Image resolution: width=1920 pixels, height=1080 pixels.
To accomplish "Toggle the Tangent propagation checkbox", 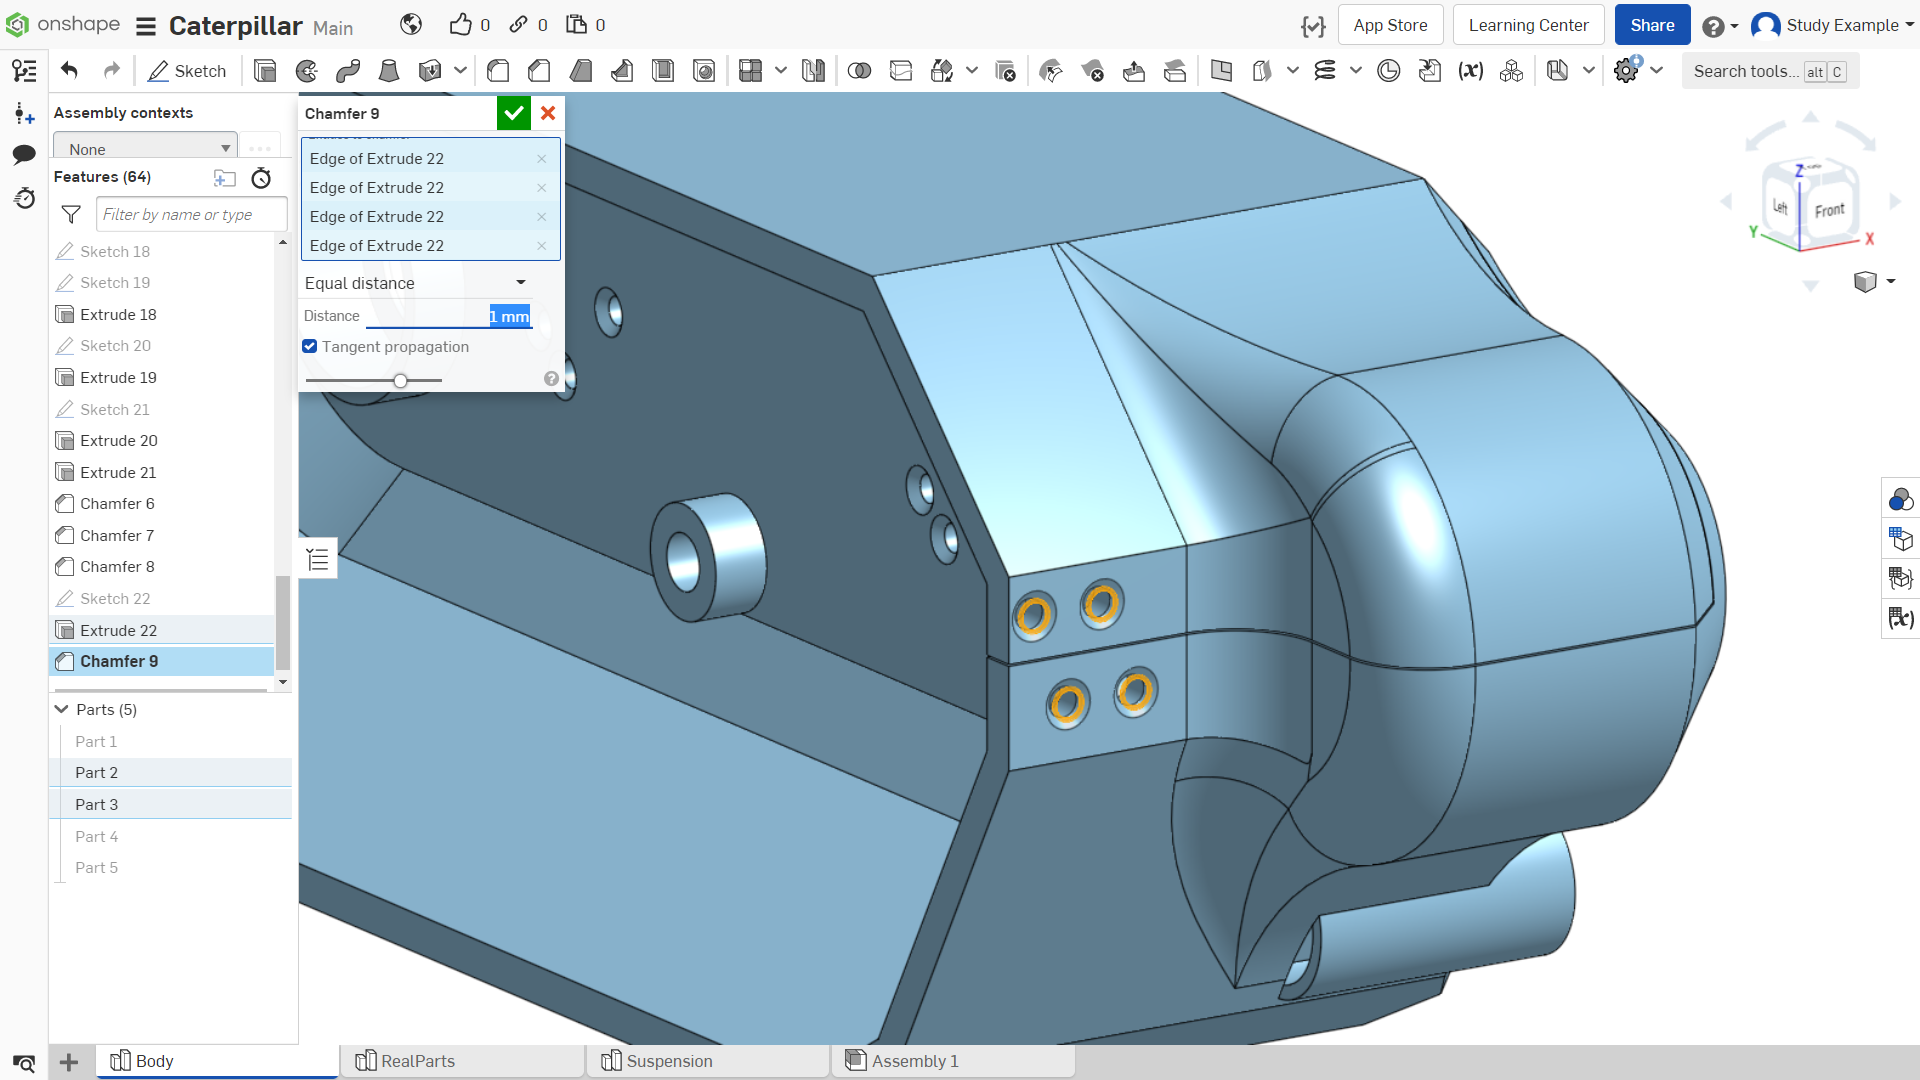I will (310, 346).
